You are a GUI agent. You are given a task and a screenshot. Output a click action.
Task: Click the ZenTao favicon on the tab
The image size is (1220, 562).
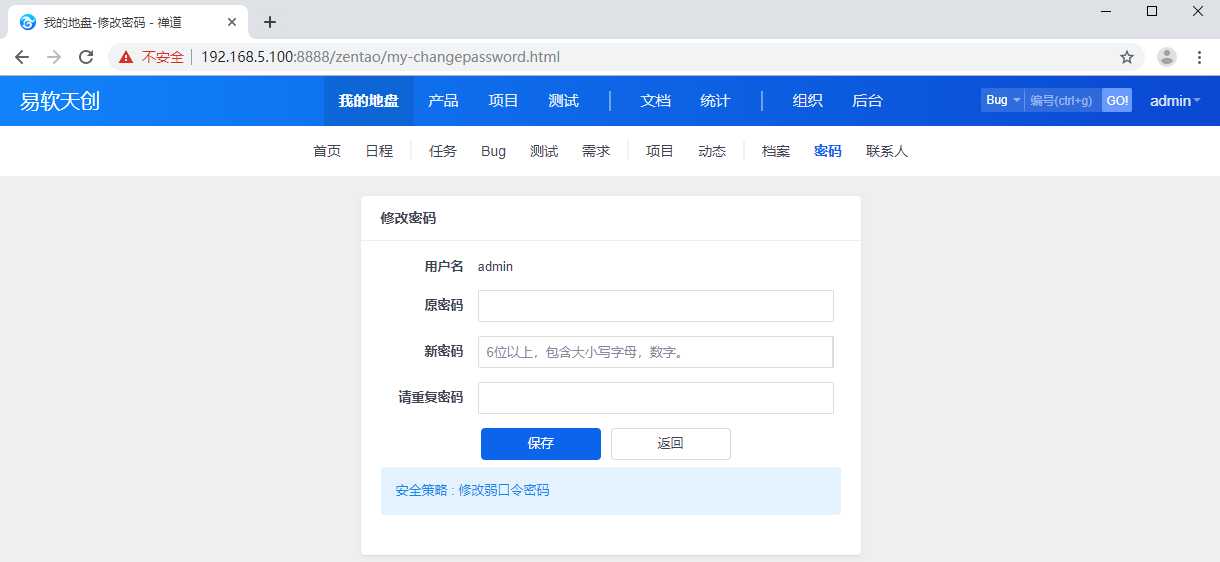point(28,22)
